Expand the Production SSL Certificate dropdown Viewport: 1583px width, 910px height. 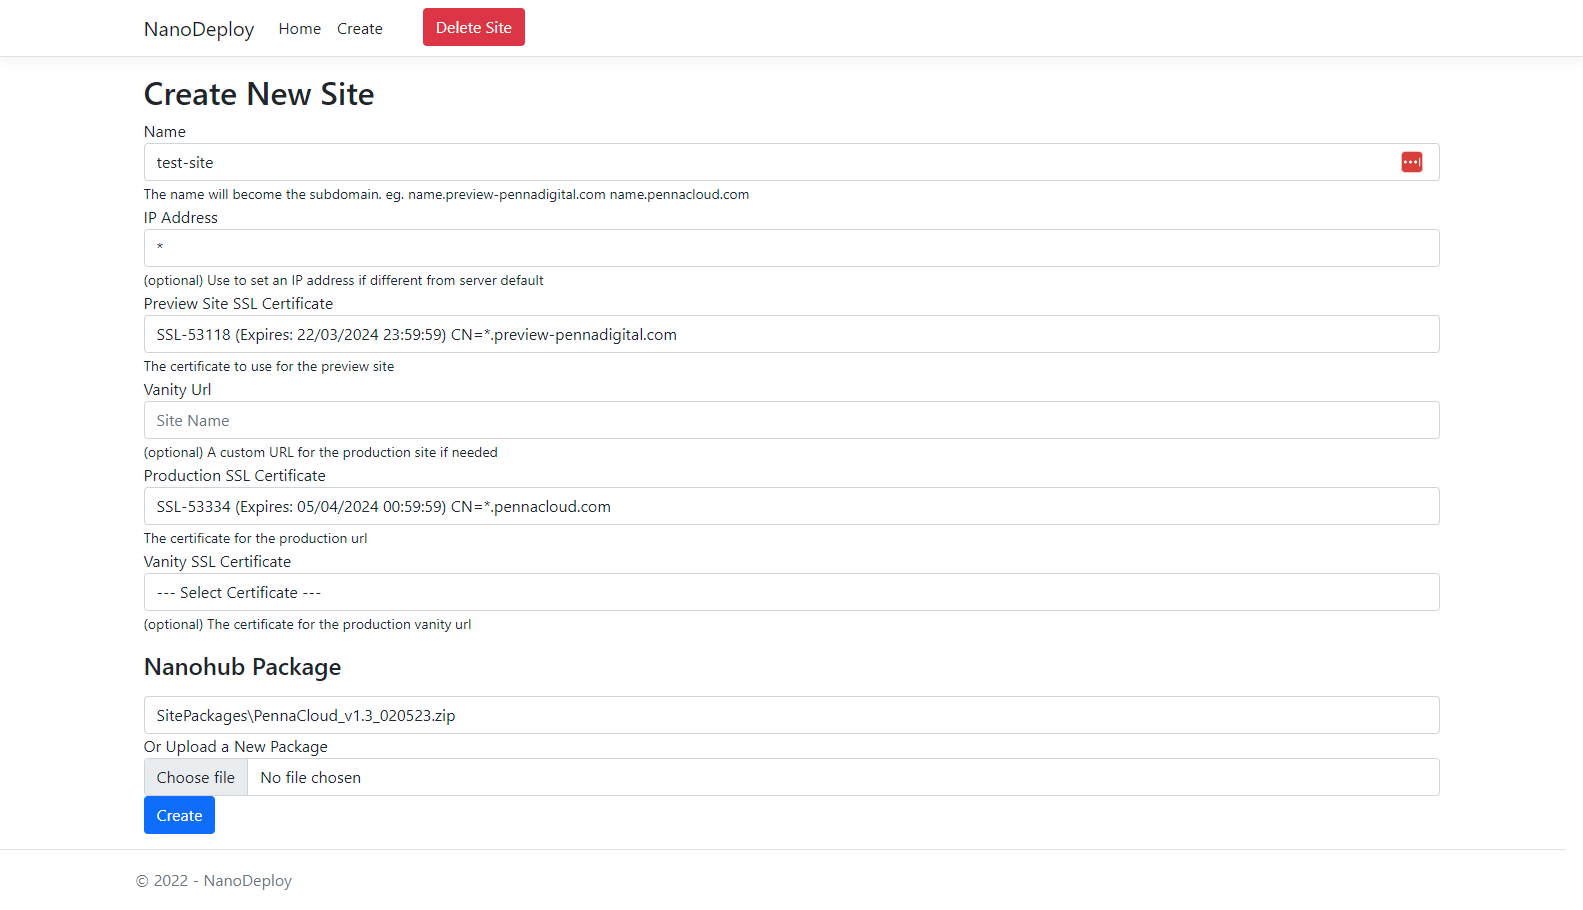(790, 506)
